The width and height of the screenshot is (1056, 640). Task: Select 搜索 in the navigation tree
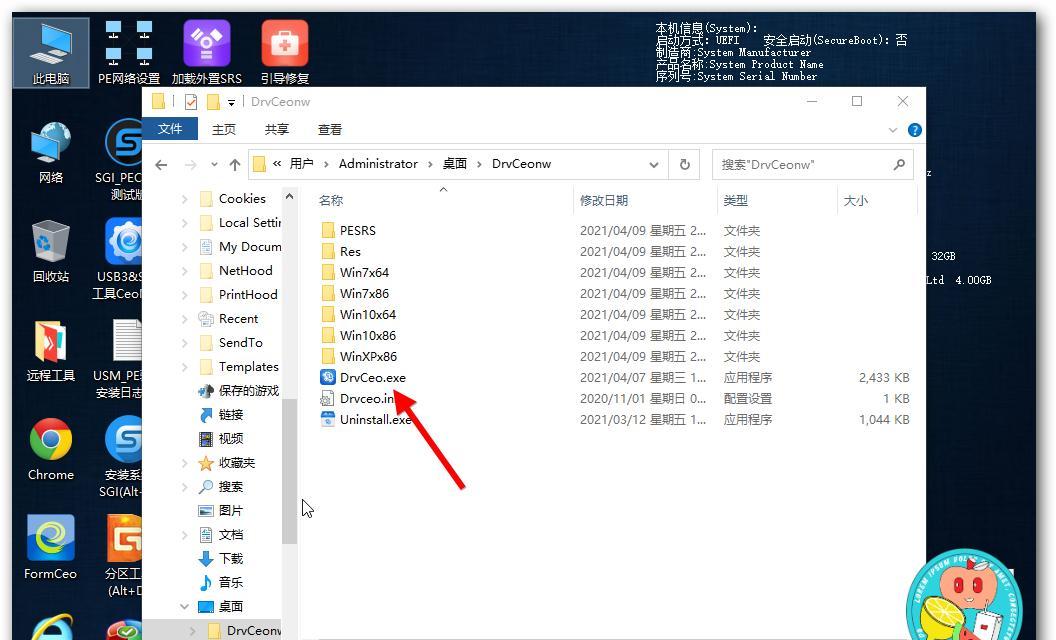pos(231,486)
